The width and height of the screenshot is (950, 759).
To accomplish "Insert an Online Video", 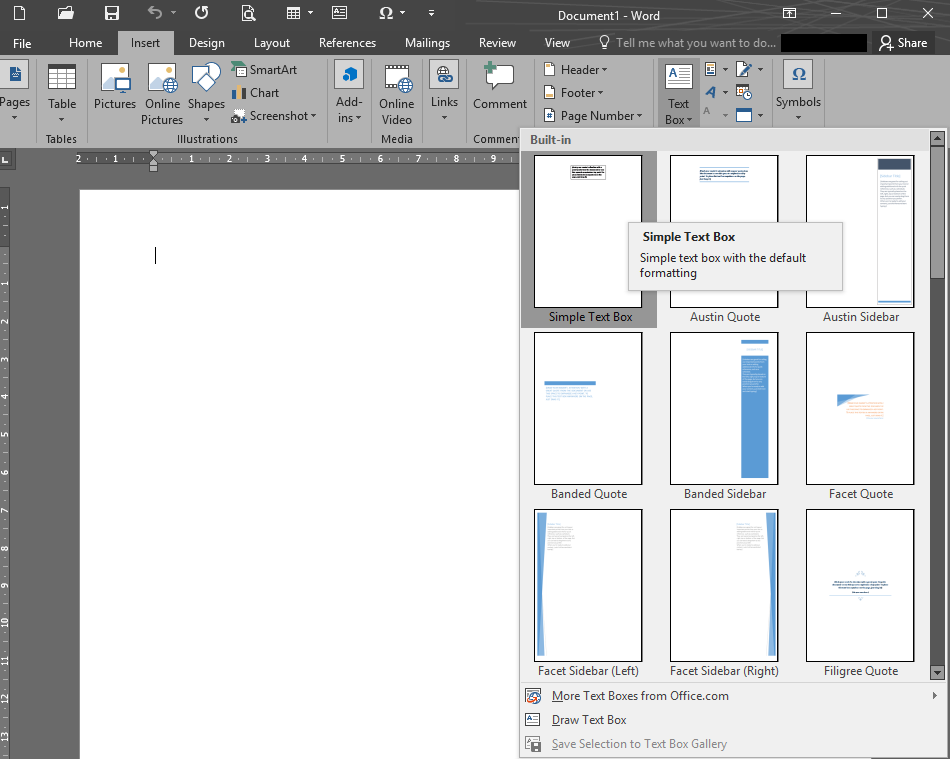I will coord(396,94).
